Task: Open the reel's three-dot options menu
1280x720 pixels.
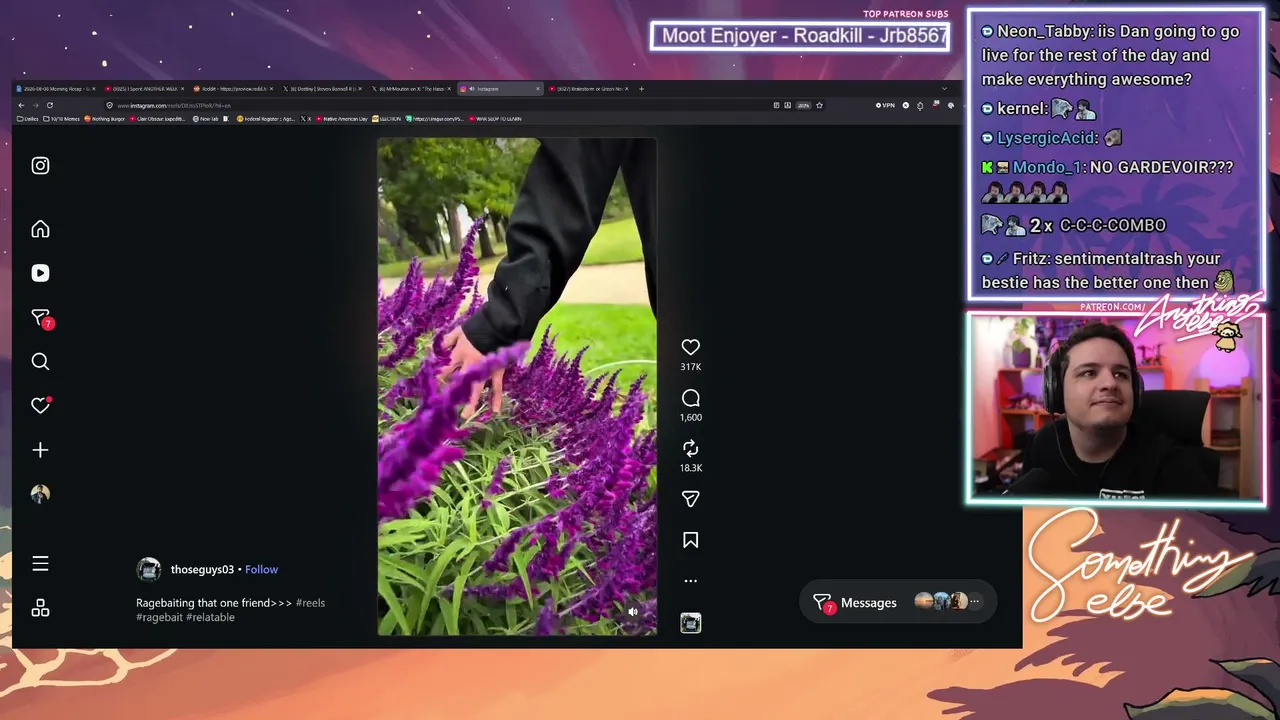Action: 690,581
